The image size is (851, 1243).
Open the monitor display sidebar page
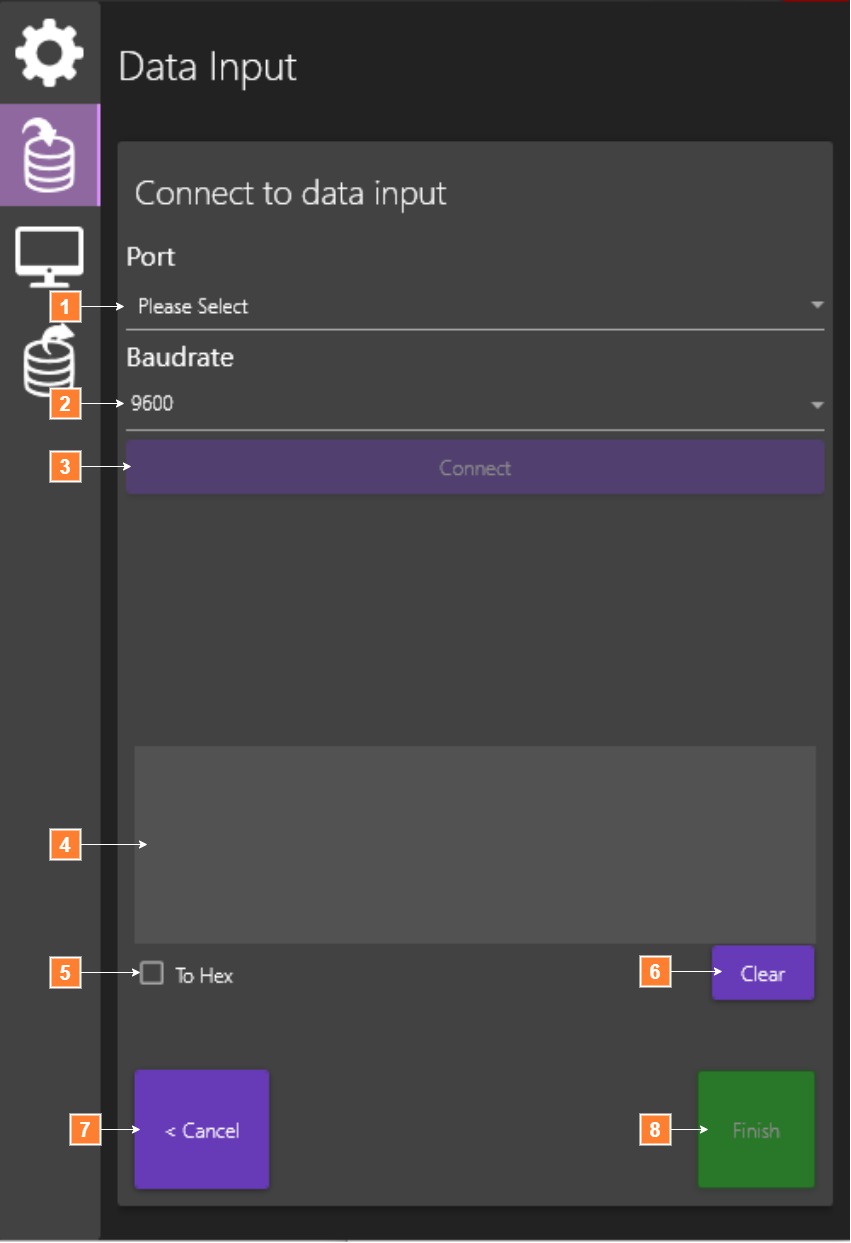click(49, 255)
